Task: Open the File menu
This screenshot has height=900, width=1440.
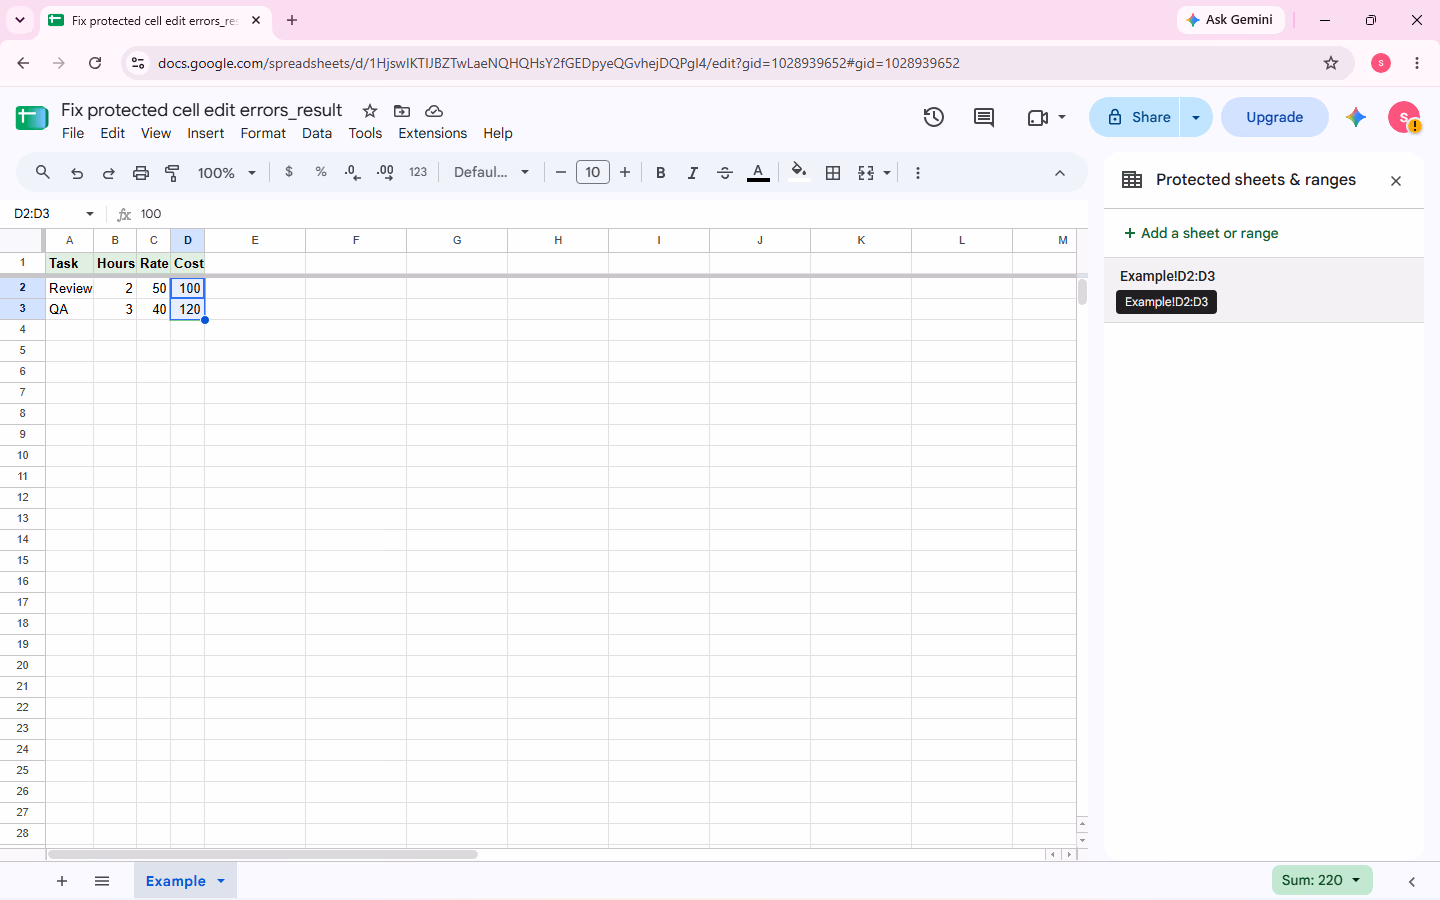Action: coord(73,133)
